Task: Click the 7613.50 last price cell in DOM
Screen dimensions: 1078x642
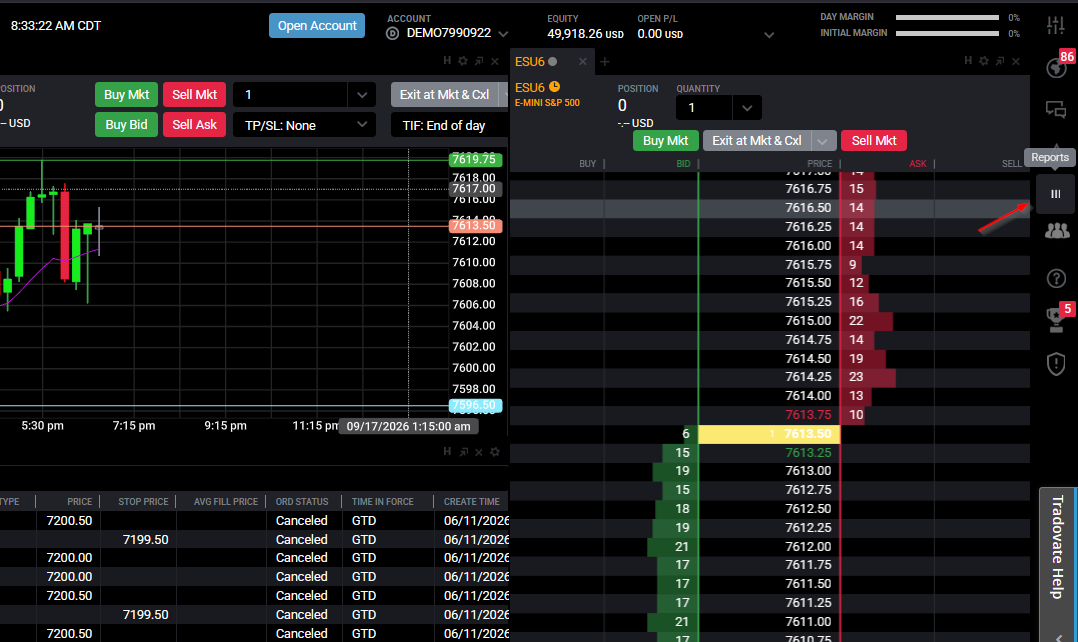Action: [769, 434]
